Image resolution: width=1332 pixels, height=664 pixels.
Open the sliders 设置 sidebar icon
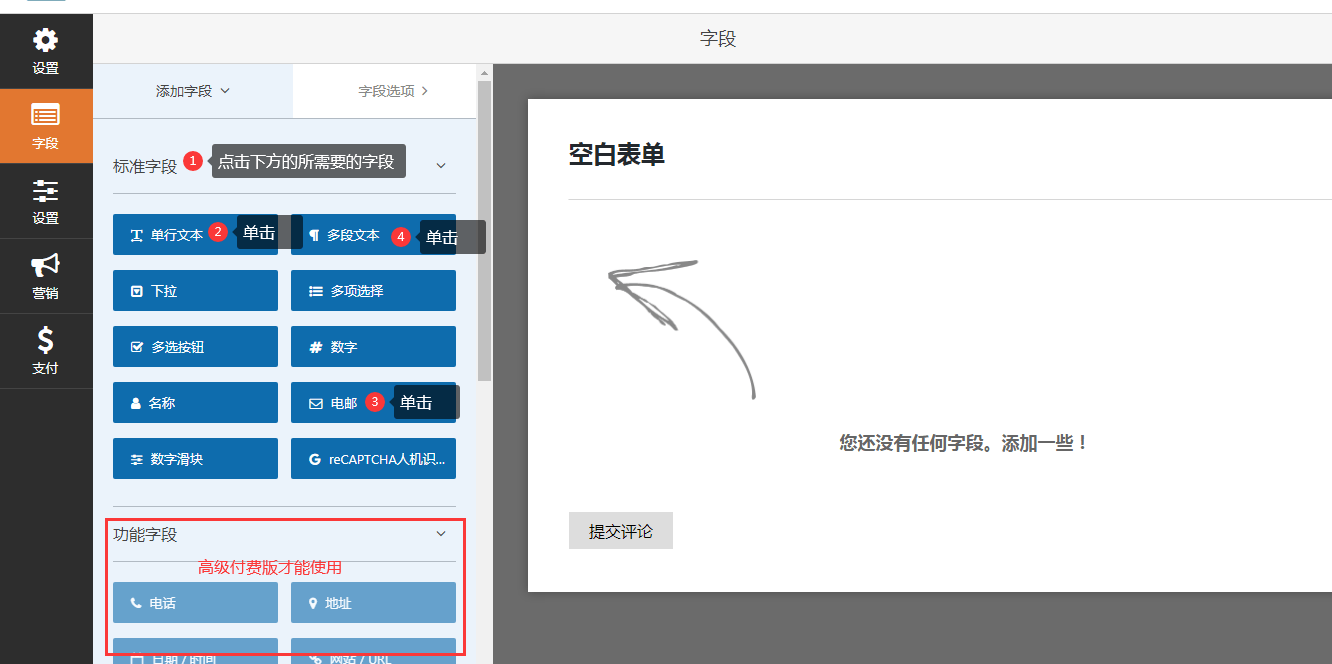click(46, 201)
